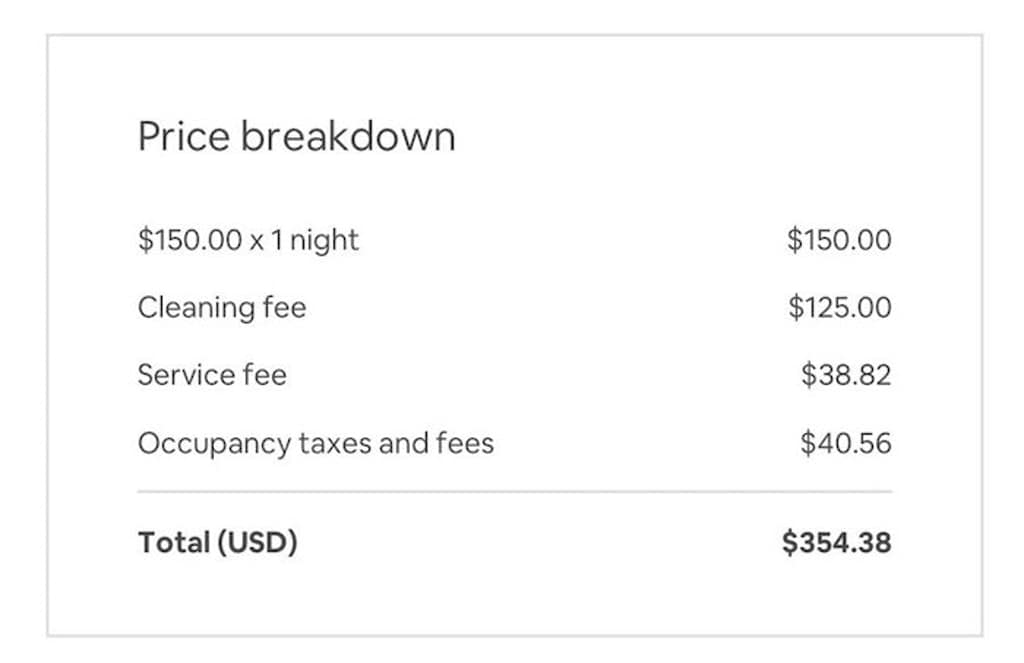
Task: Open the Cleaning fee label details
Action: coord(222,307)
